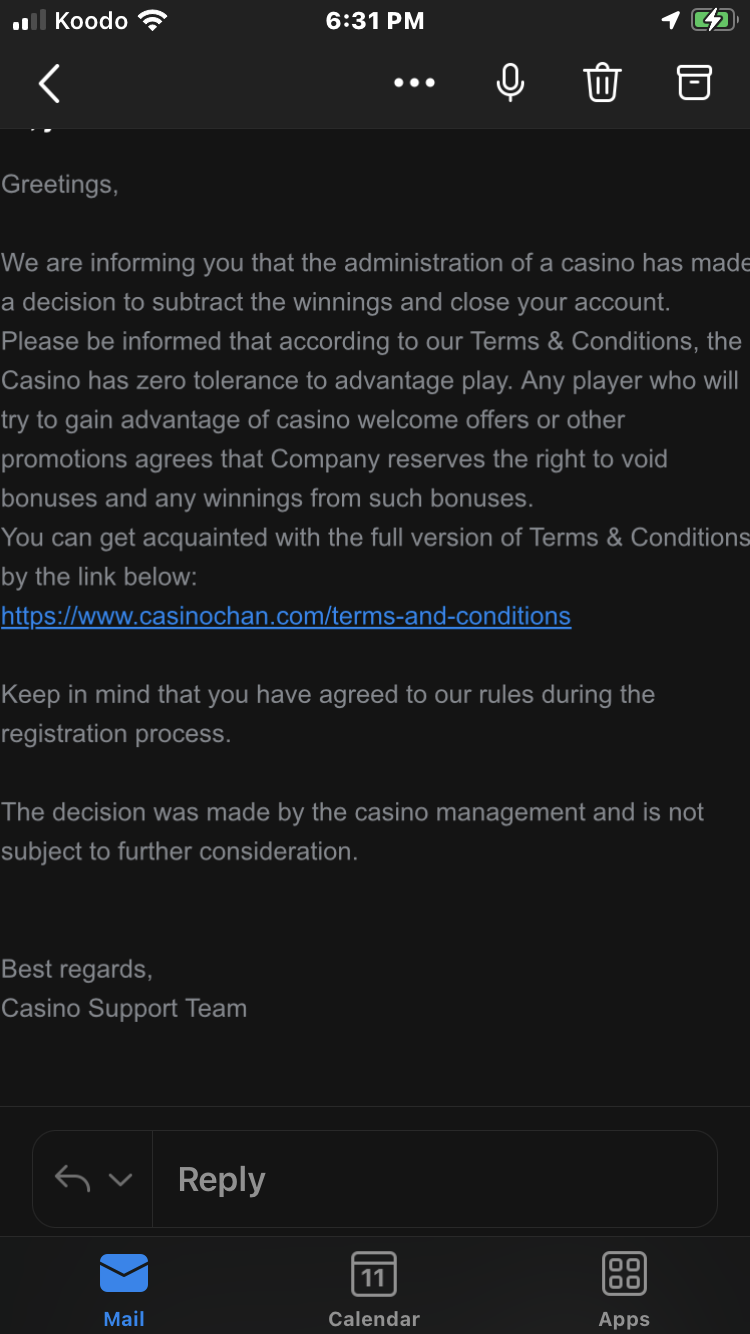Tap the cellular signal bars

29,21
